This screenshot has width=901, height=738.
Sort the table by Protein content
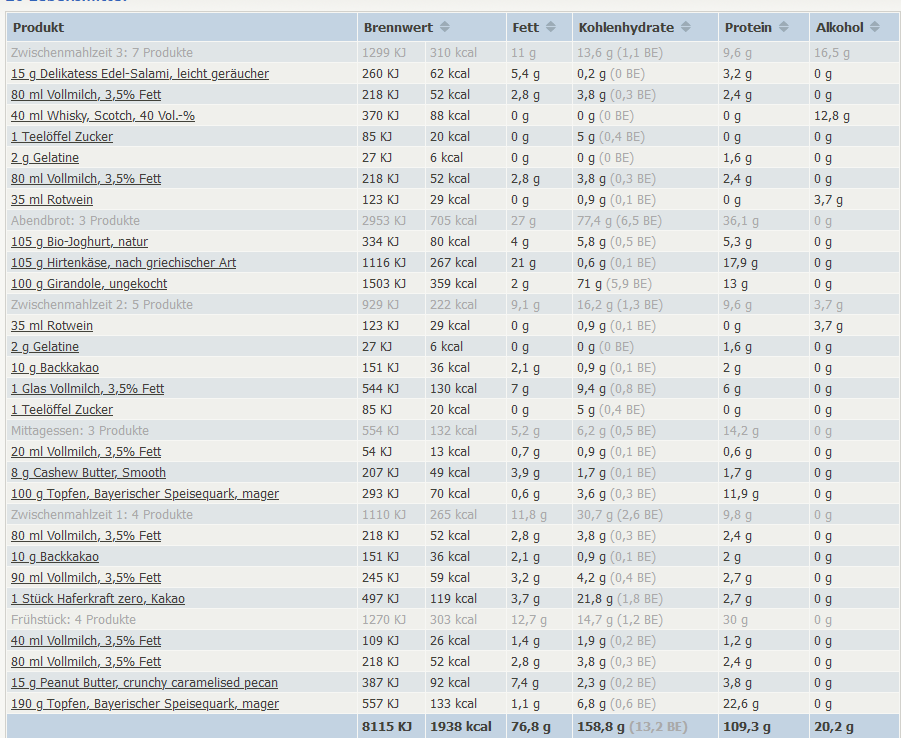click(784, 26)
